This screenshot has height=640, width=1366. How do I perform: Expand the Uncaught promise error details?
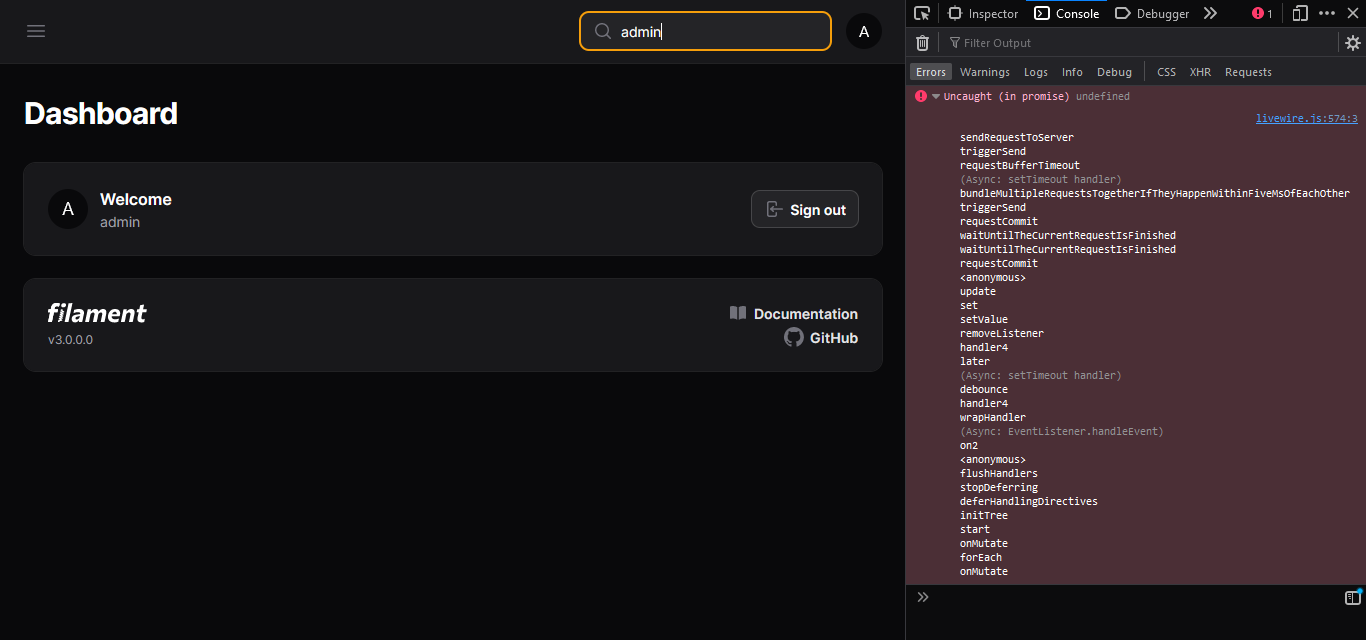tap(935, 95)
